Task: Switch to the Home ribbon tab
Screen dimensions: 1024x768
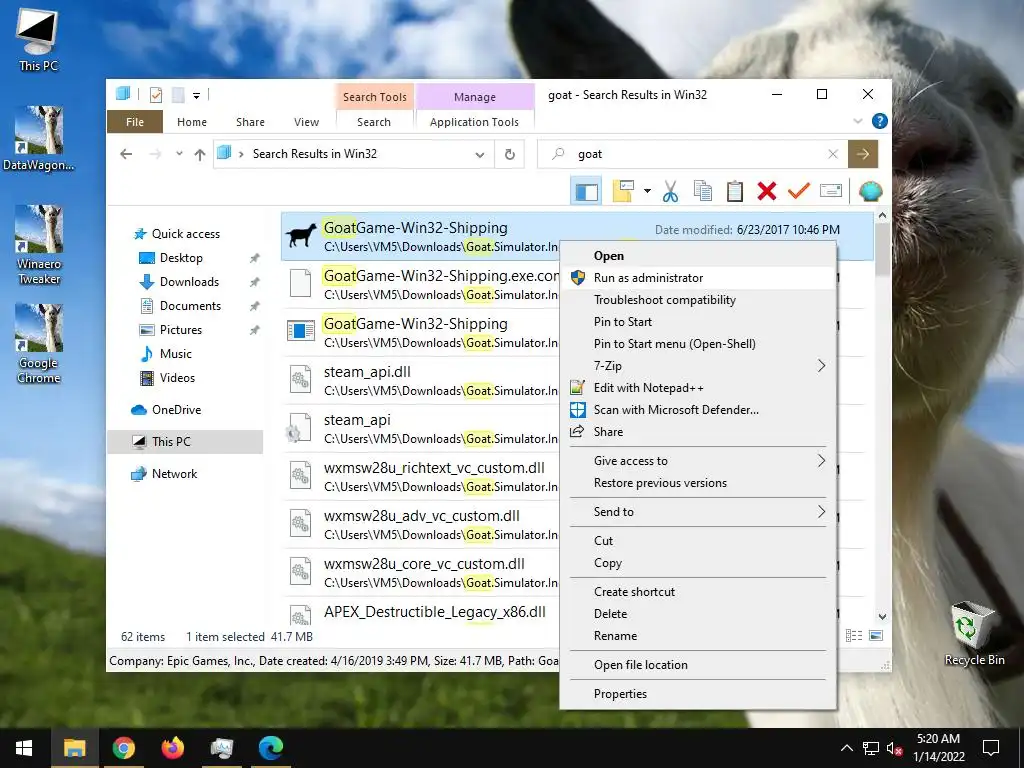Action: coord(191,122)
